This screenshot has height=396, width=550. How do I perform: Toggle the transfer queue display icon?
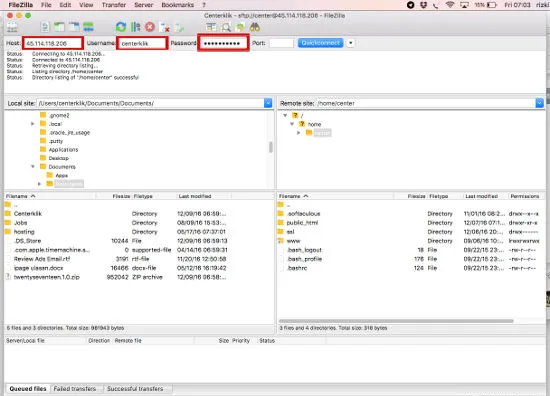(88, 27)
